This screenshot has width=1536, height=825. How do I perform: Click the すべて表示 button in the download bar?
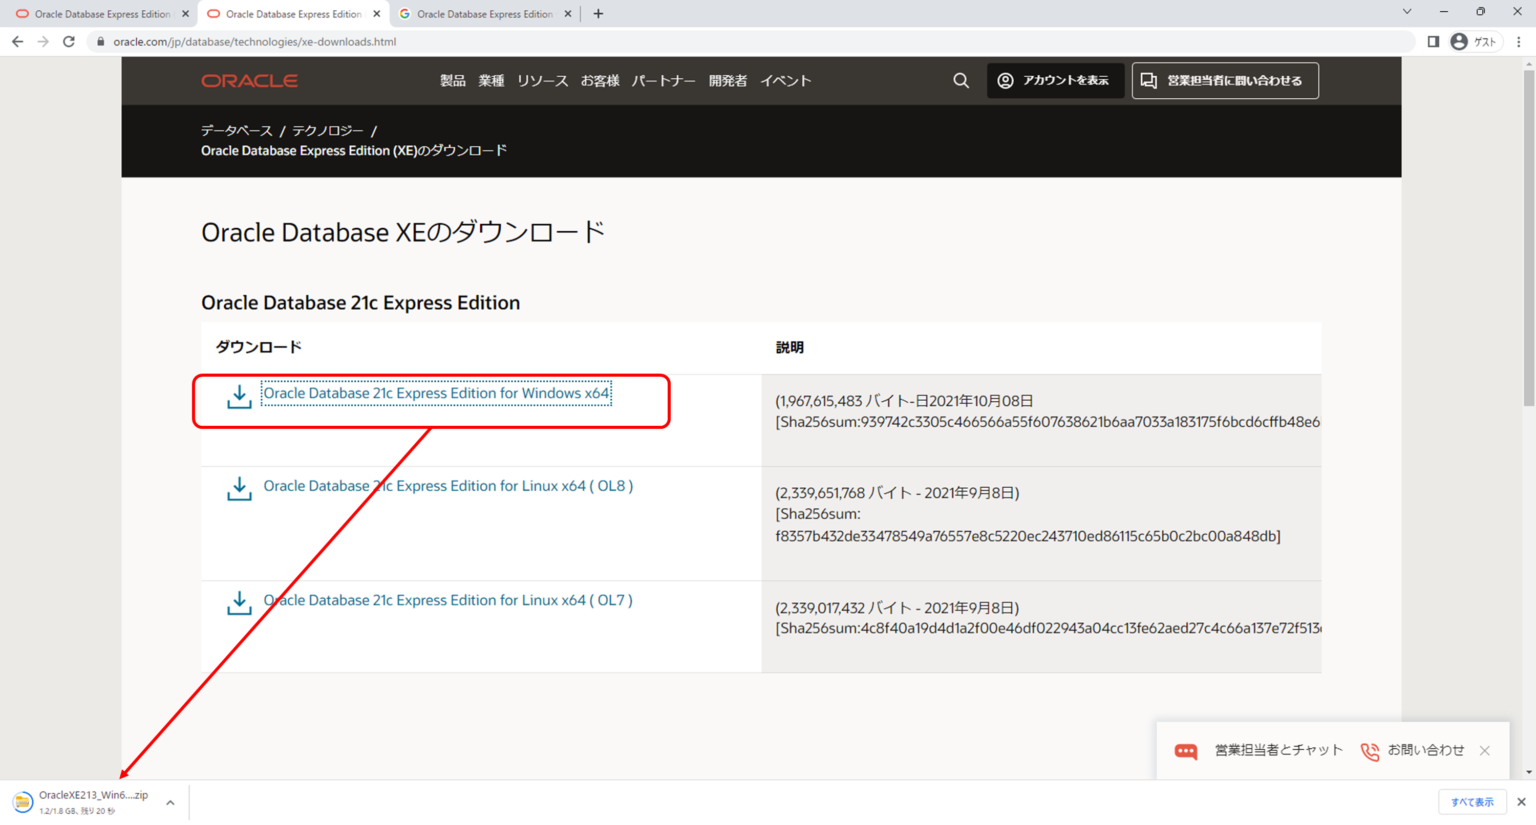[x=1473, y=802]
